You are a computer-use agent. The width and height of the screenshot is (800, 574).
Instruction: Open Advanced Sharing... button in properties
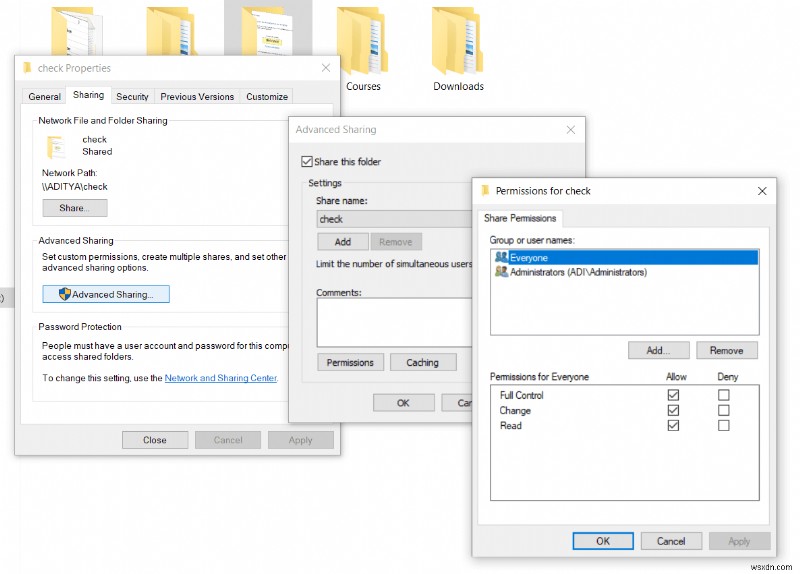click(106, 294)
